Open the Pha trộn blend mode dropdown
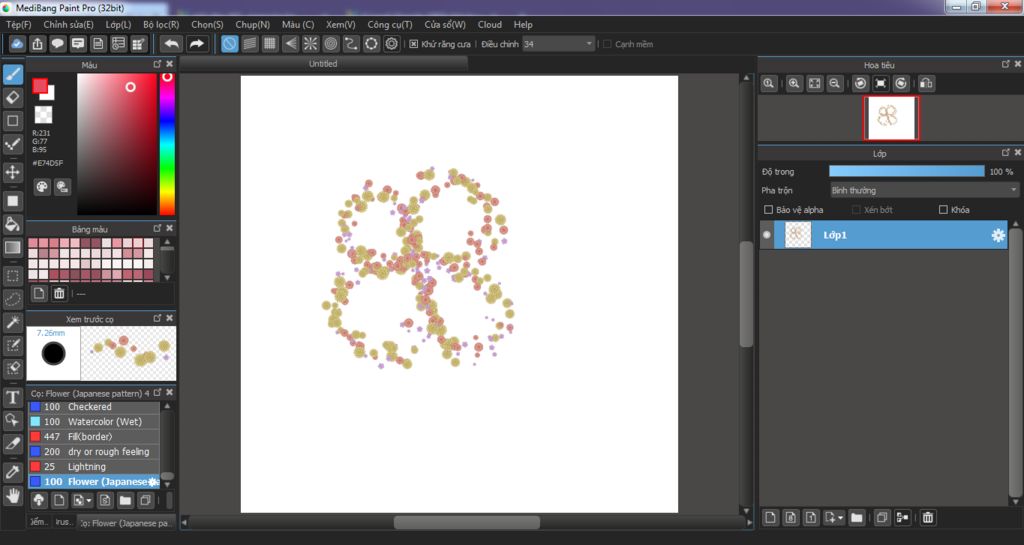 click(924, 190)
